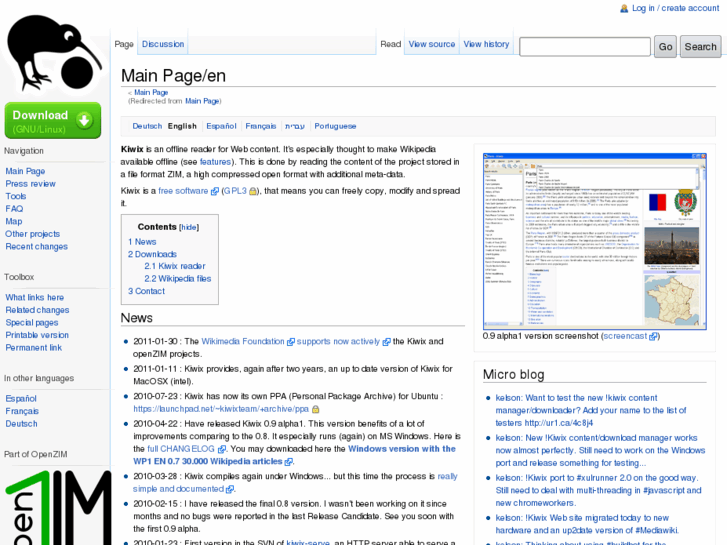Hide the Contents table via hide link
Screen dimensions: 727x545
coord(189,227)
